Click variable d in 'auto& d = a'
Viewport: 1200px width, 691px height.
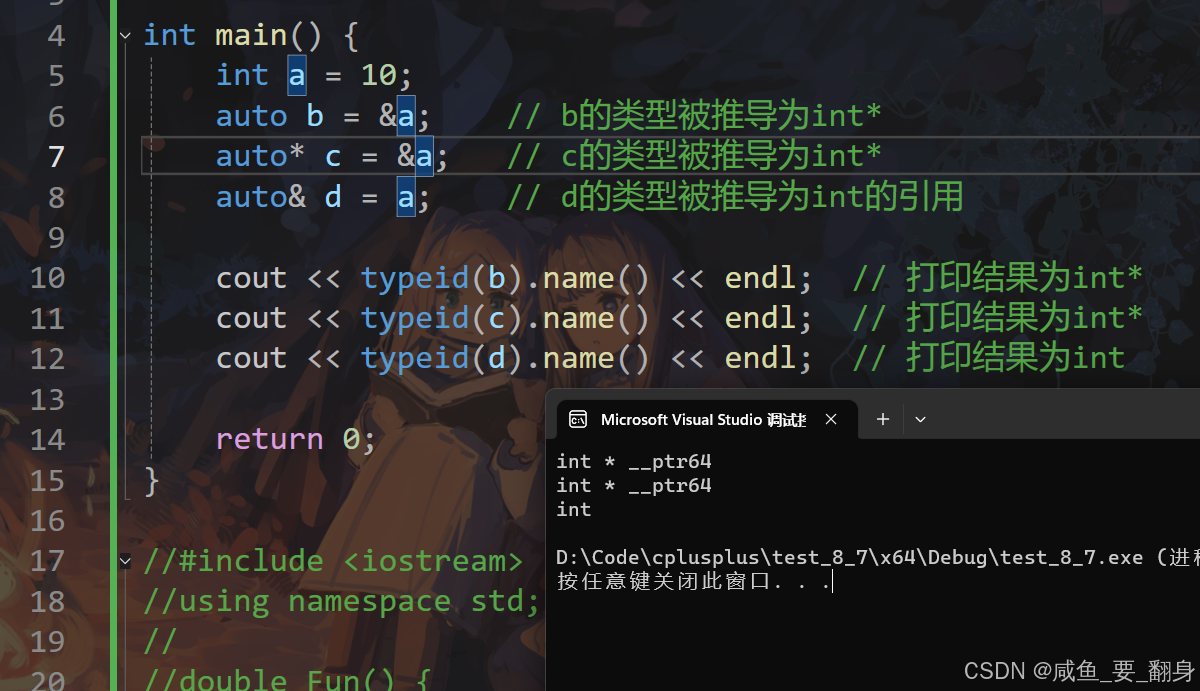333,197
